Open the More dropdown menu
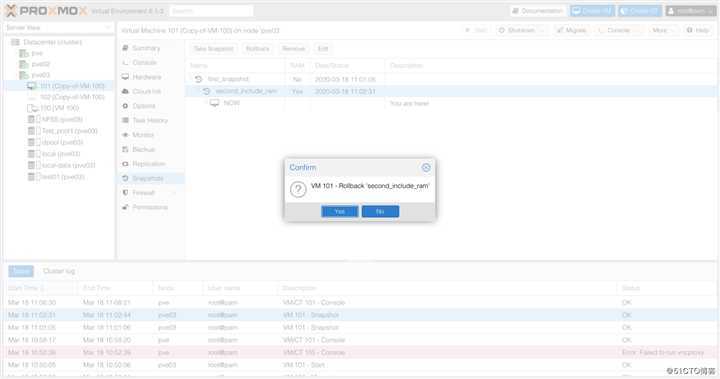The width and height of the screenshot is (720, 379). click(663, 30)
